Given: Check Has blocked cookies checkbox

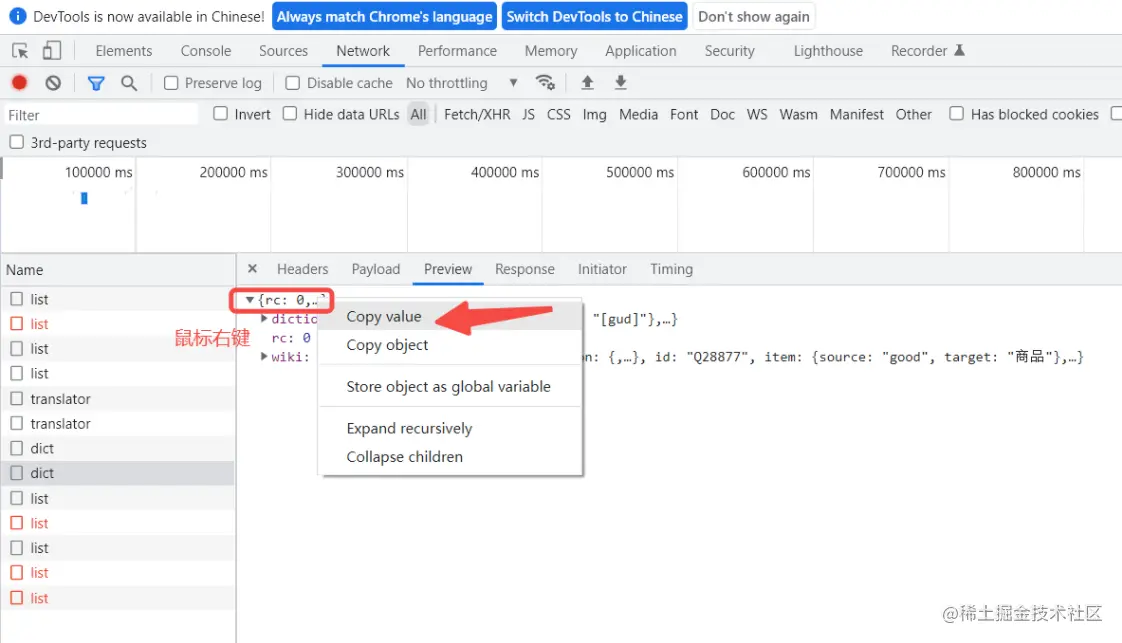Looking at the screenshot, I should click(x=956, y=114).
